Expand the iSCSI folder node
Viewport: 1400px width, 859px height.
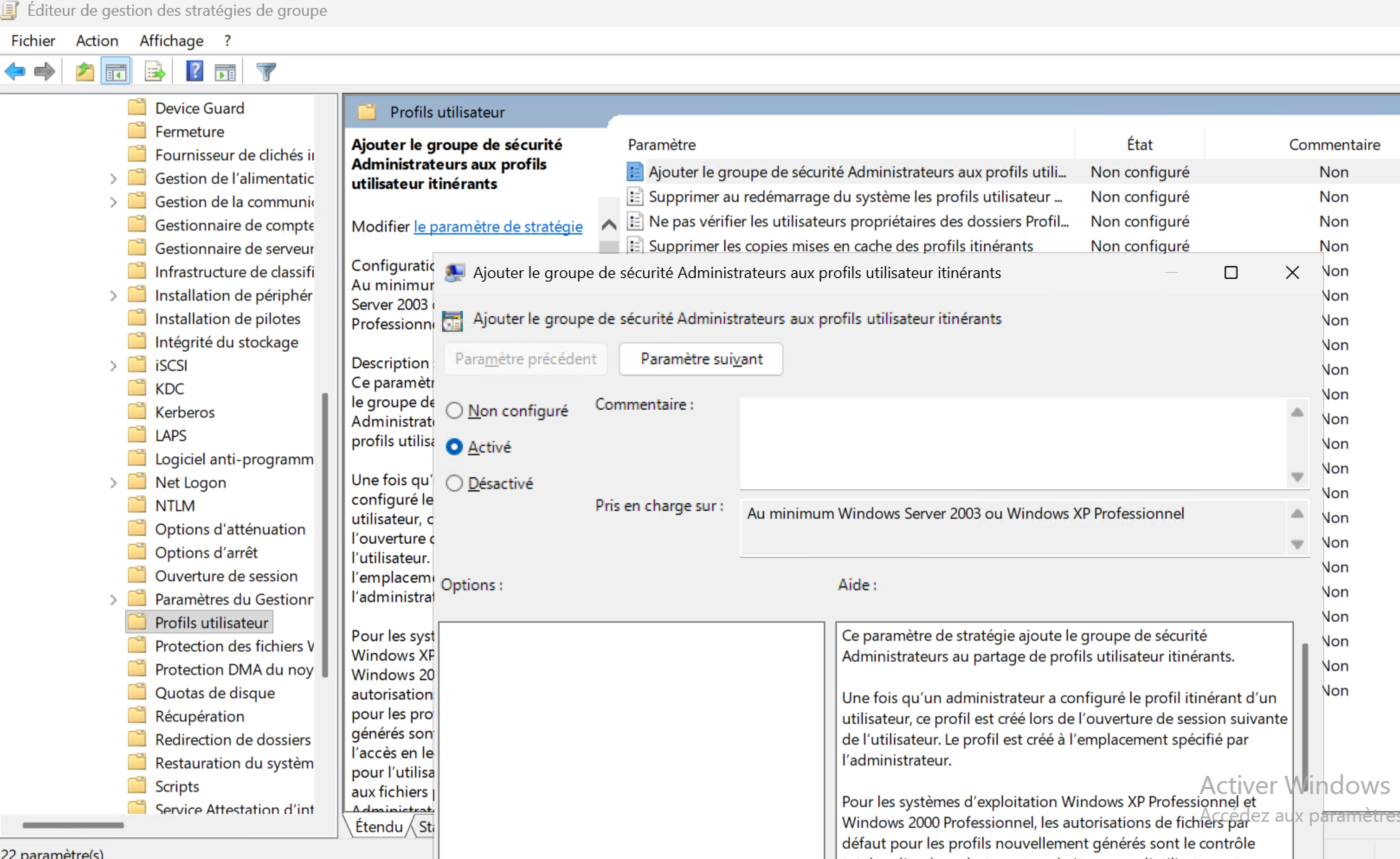coord(113,365)
